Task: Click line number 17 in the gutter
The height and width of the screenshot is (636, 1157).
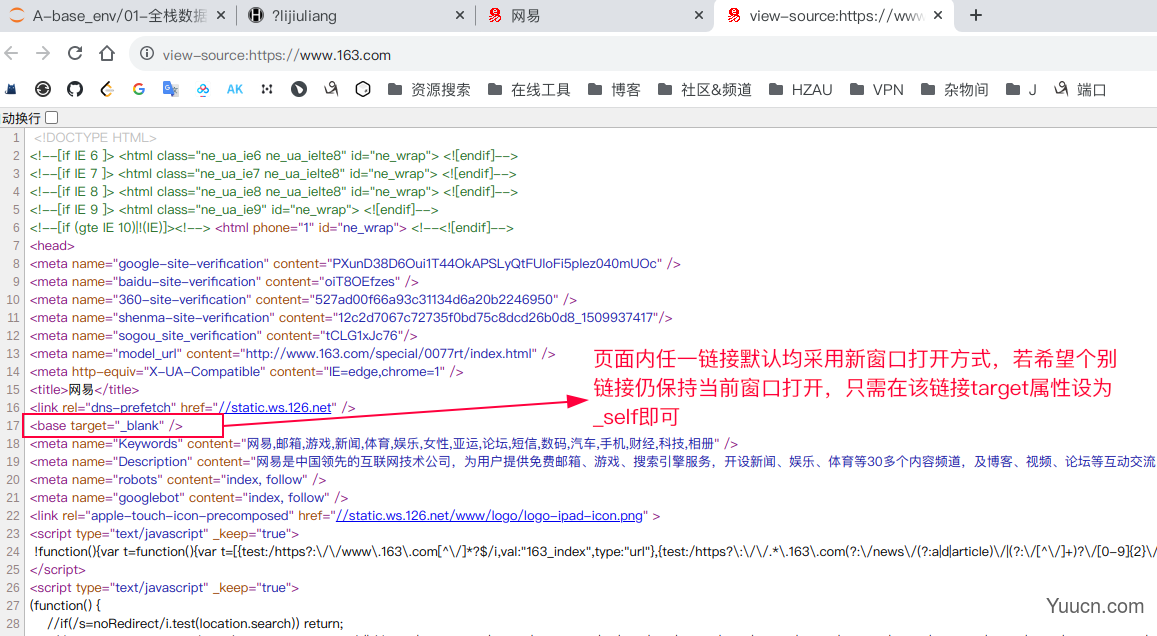Action: pyautogui.click(x=13, y=425)
